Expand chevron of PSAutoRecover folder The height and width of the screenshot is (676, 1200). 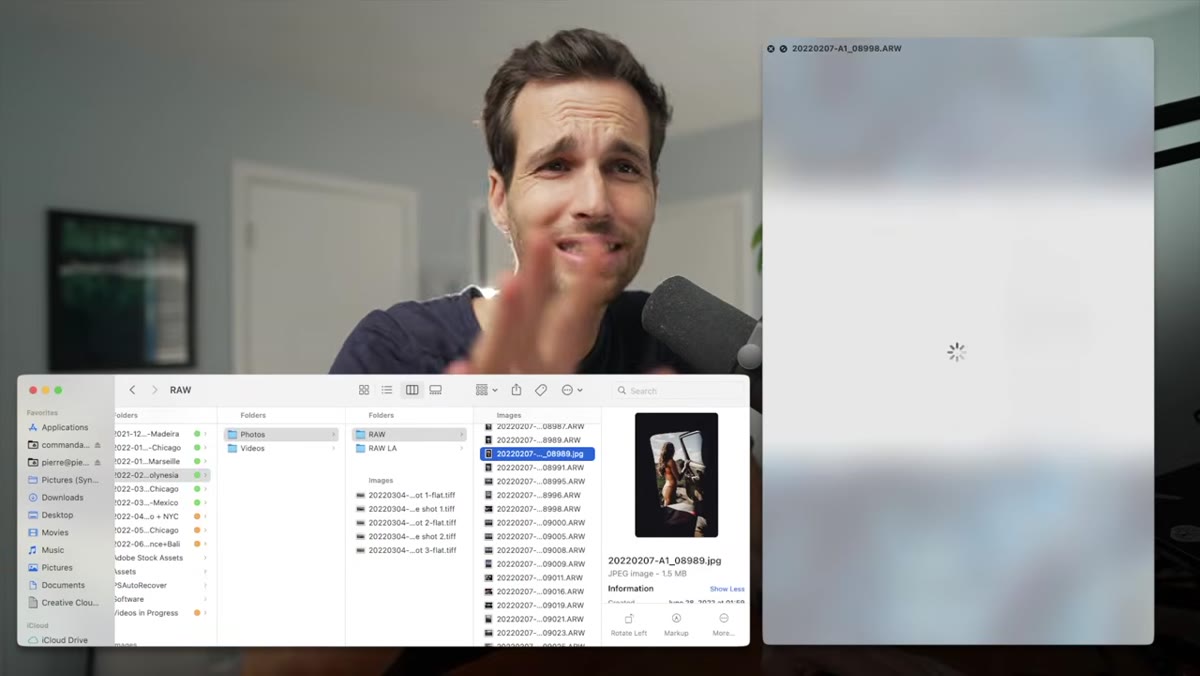click(206, 585)
